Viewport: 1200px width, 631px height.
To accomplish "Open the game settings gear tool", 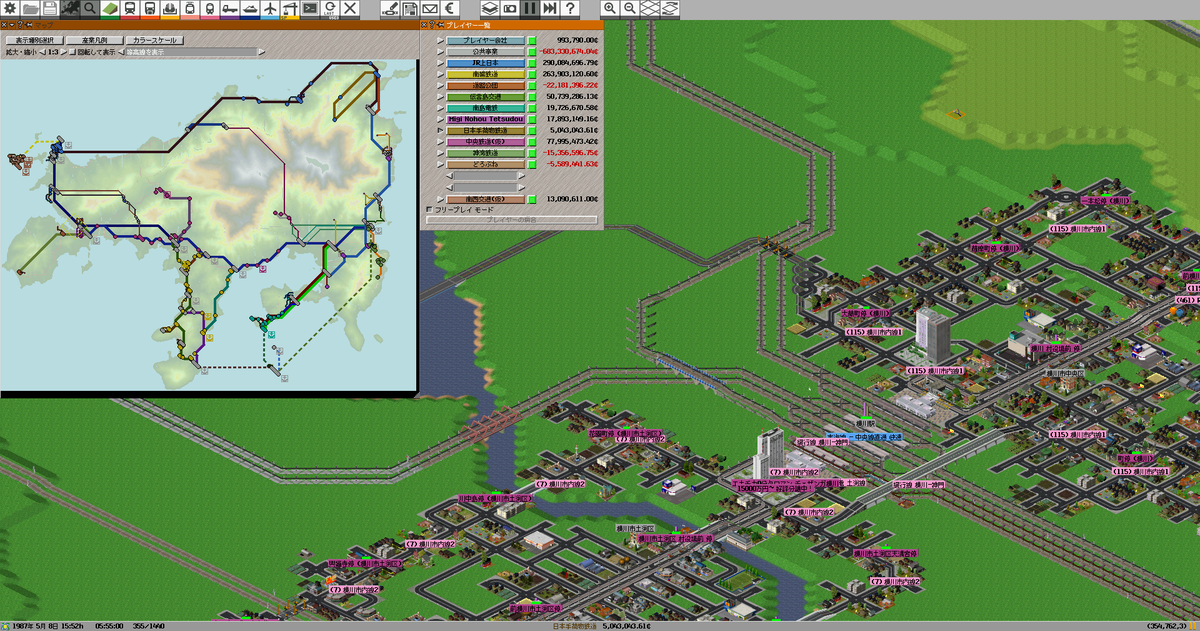I will pyautogui.click(x=10, y=10).
